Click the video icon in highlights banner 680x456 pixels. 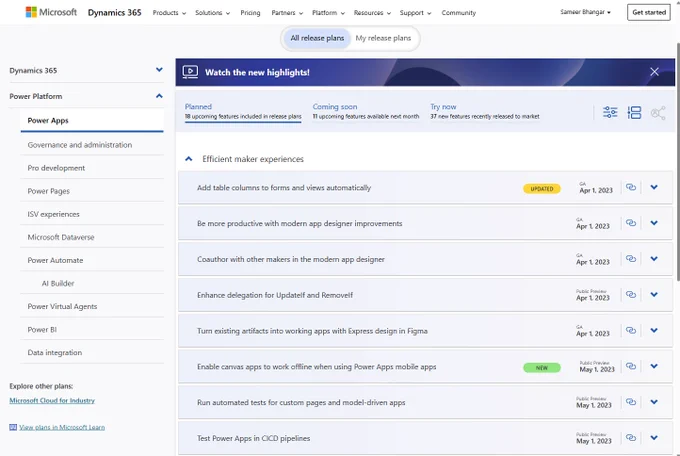point(190,72)
